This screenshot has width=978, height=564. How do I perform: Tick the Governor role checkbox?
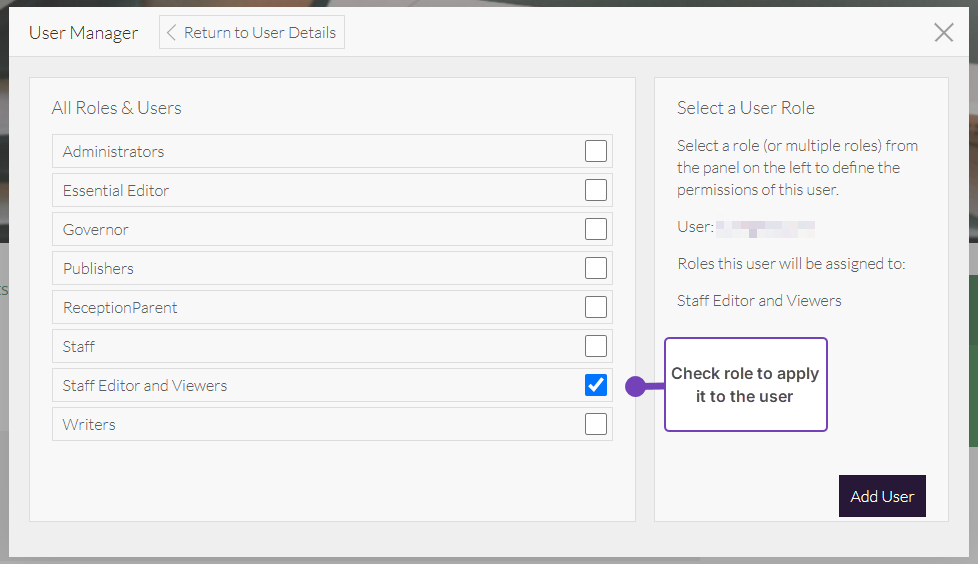596,229
